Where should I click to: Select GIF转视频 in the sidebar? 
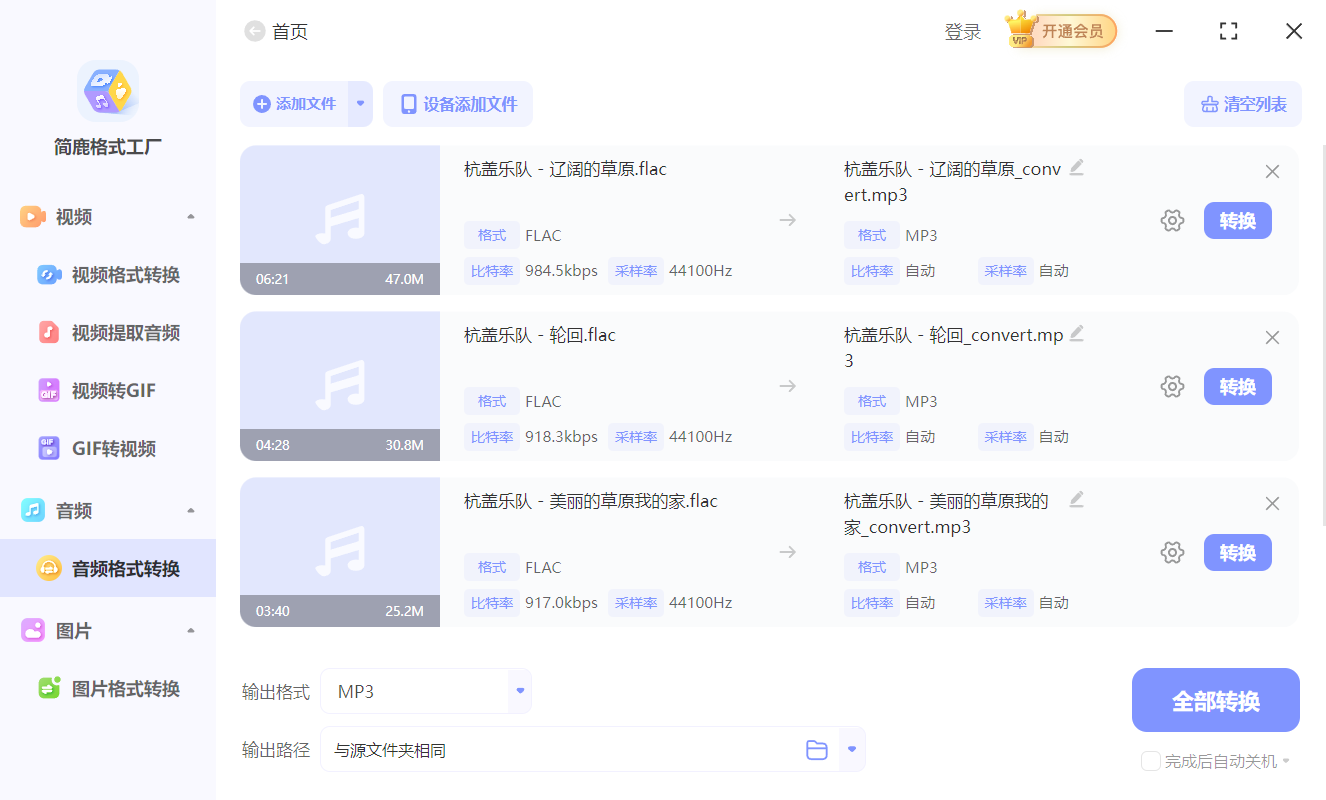pos(108,449)
